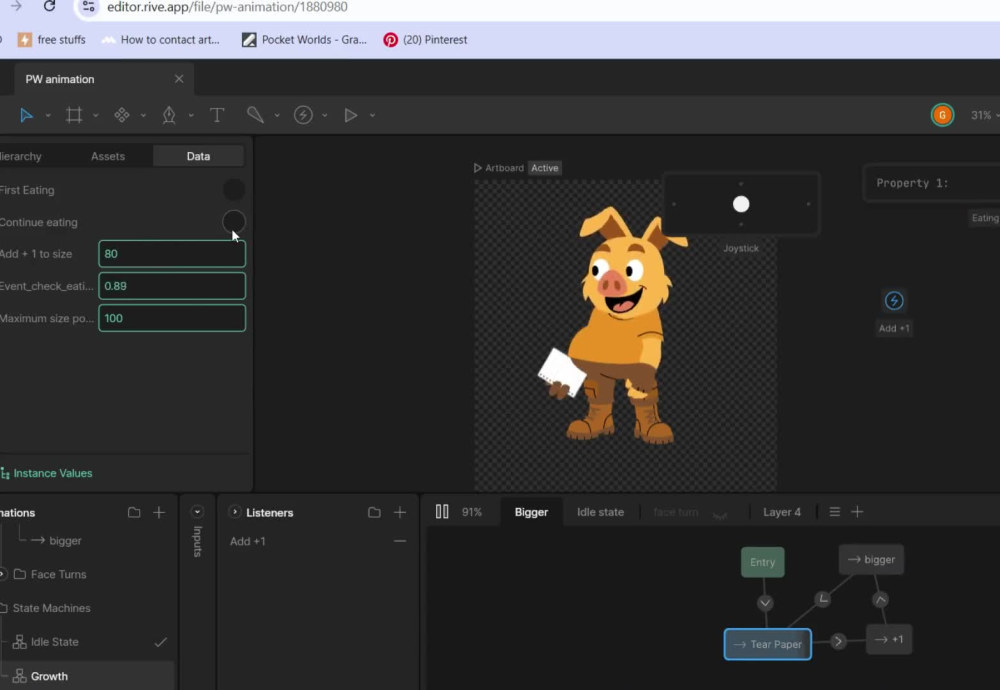Open select tool dropdown arrow

pyautogui.click(x=48, y=116)
